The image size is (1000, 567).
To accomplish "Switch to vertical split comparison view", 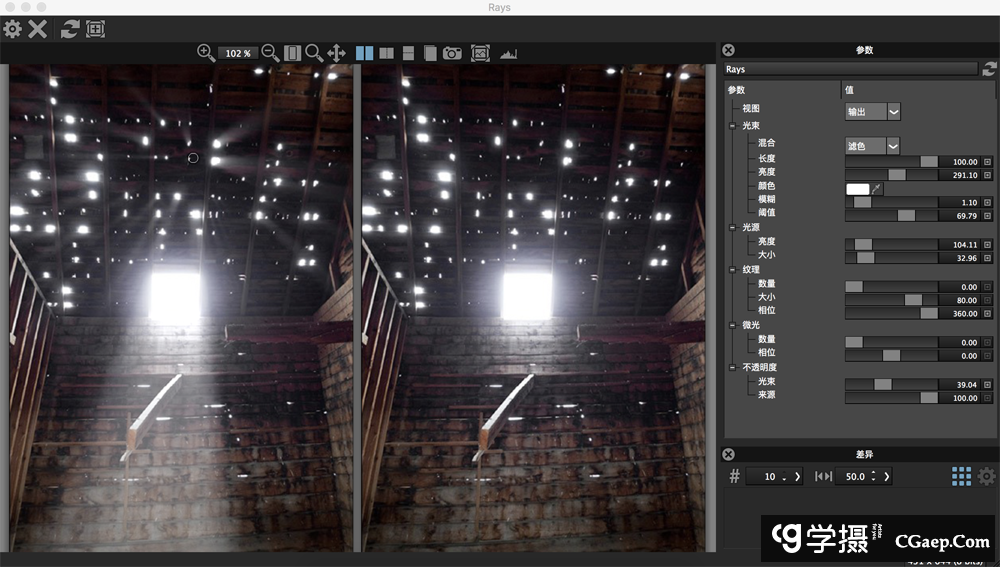I will point(386,53).
